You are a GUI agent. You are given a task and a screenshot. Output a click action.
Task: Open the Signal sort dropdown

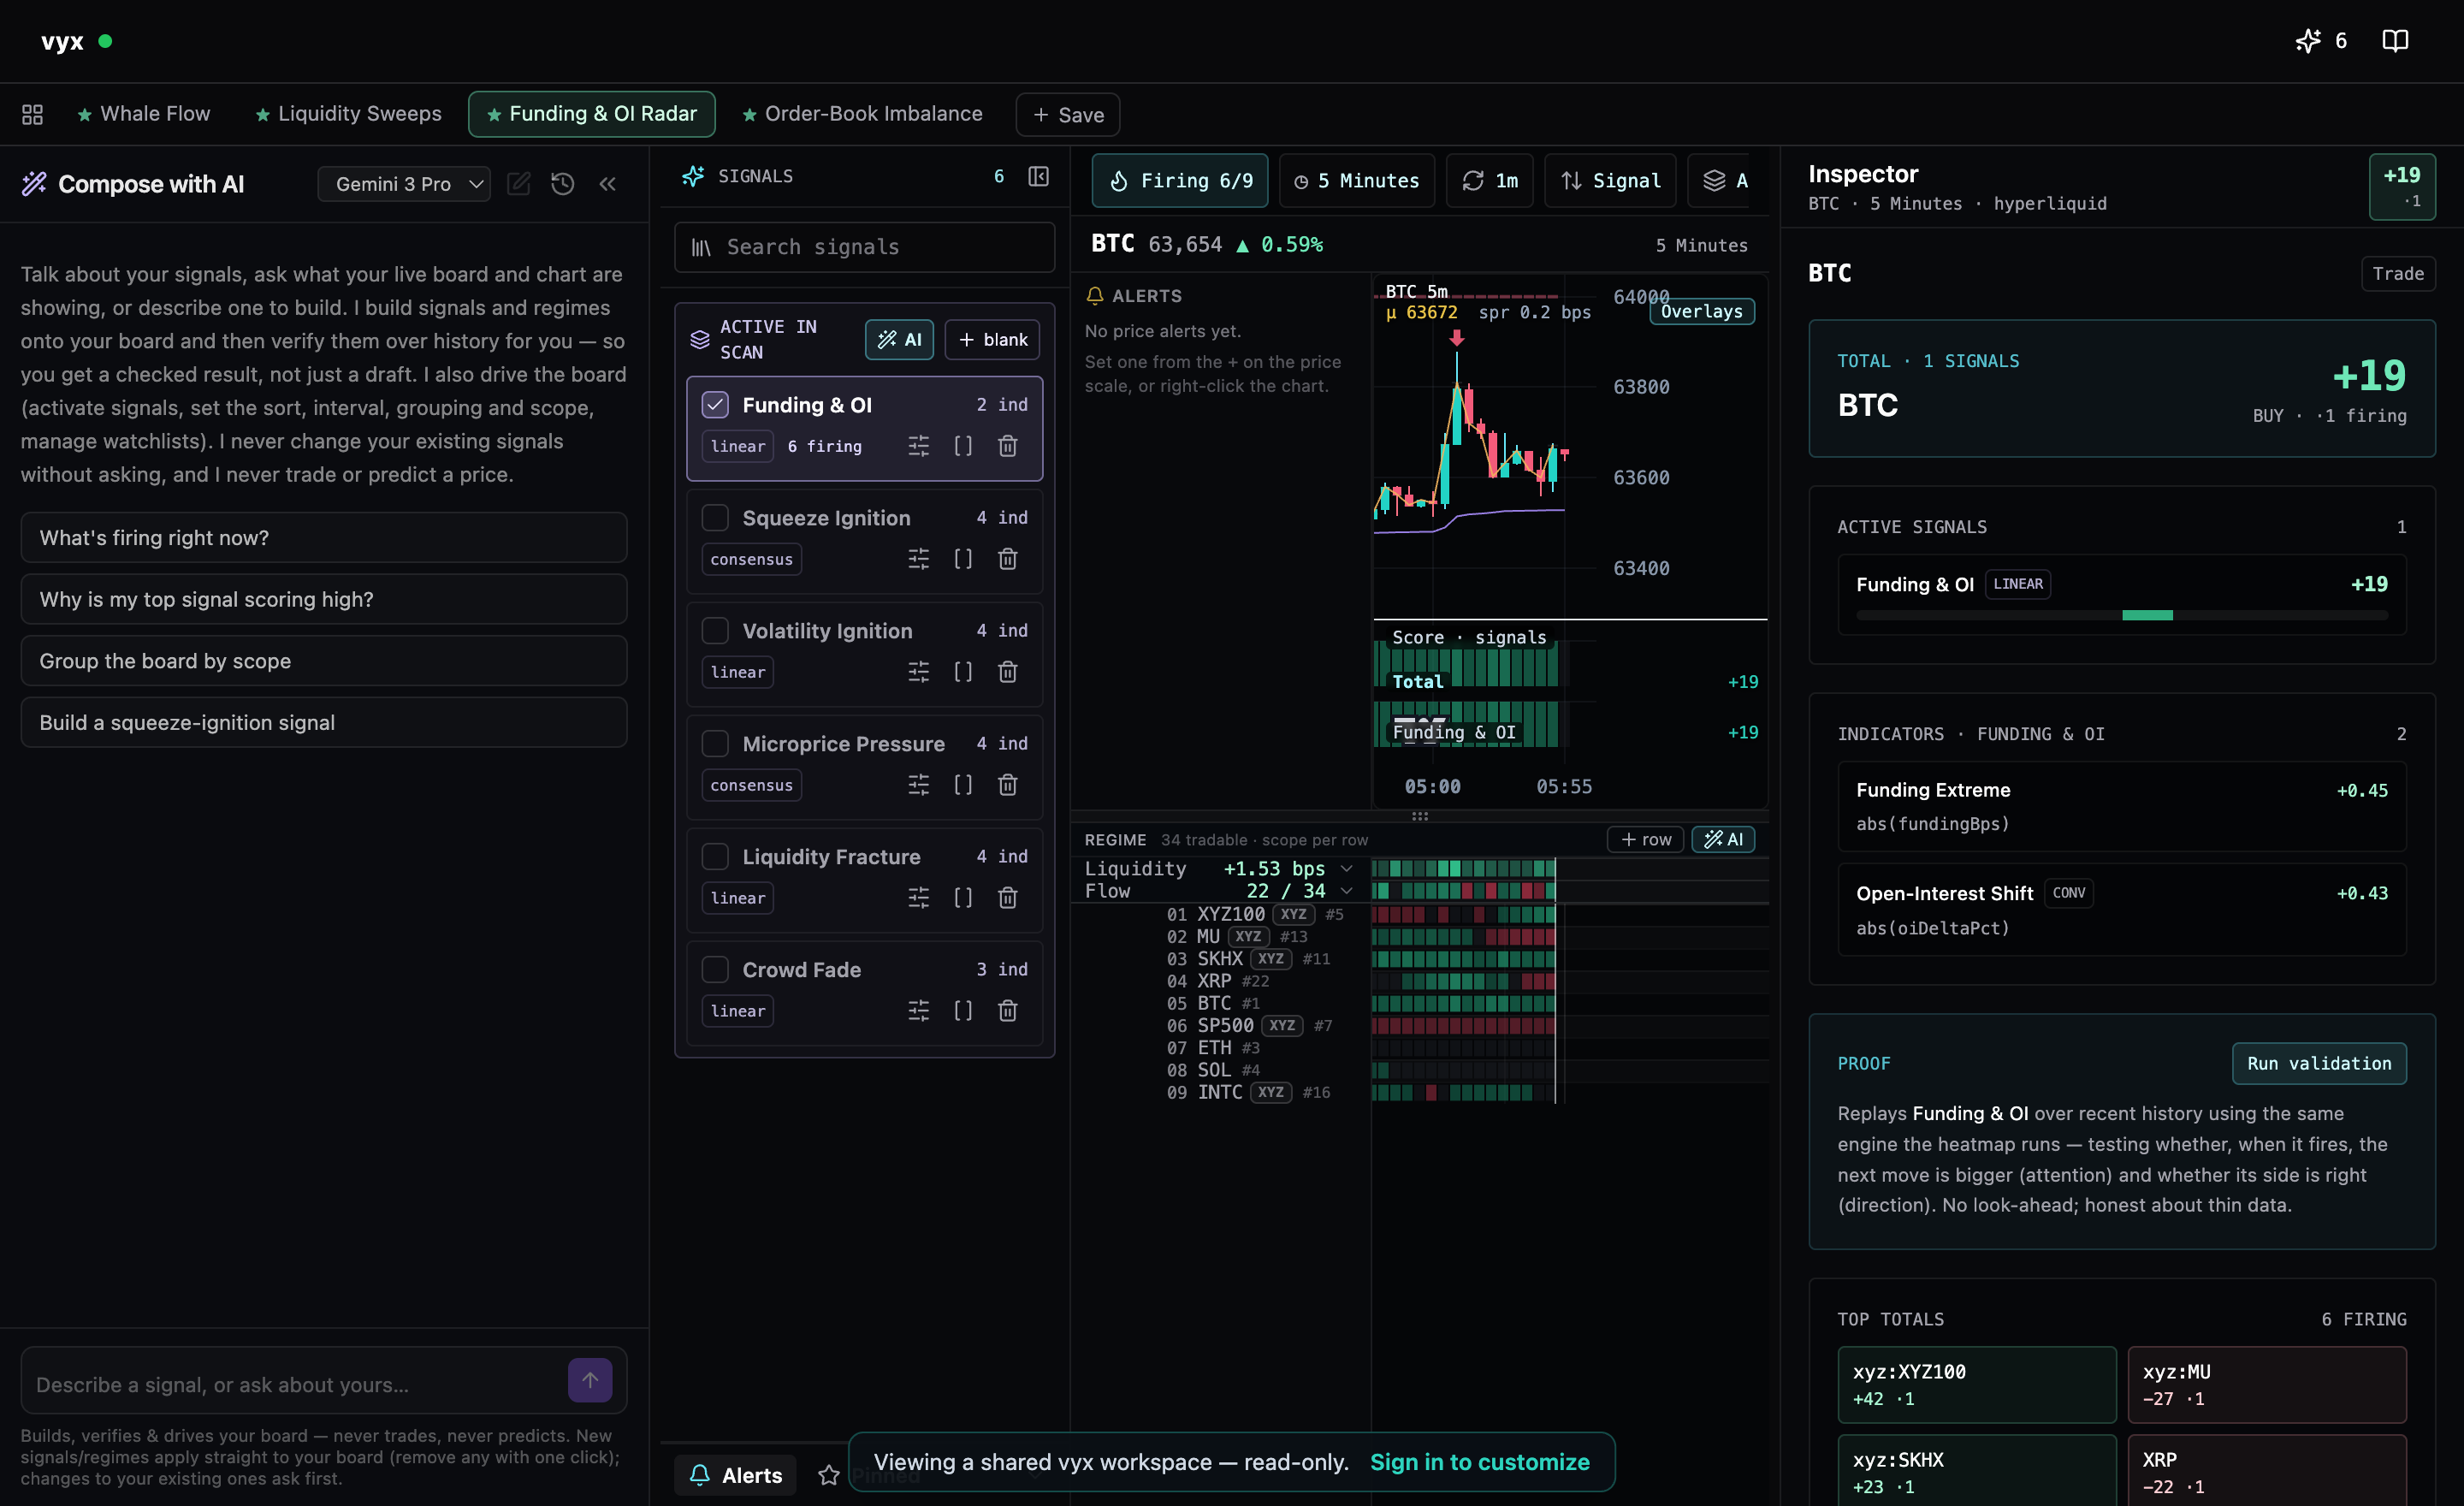point(1610,181)
